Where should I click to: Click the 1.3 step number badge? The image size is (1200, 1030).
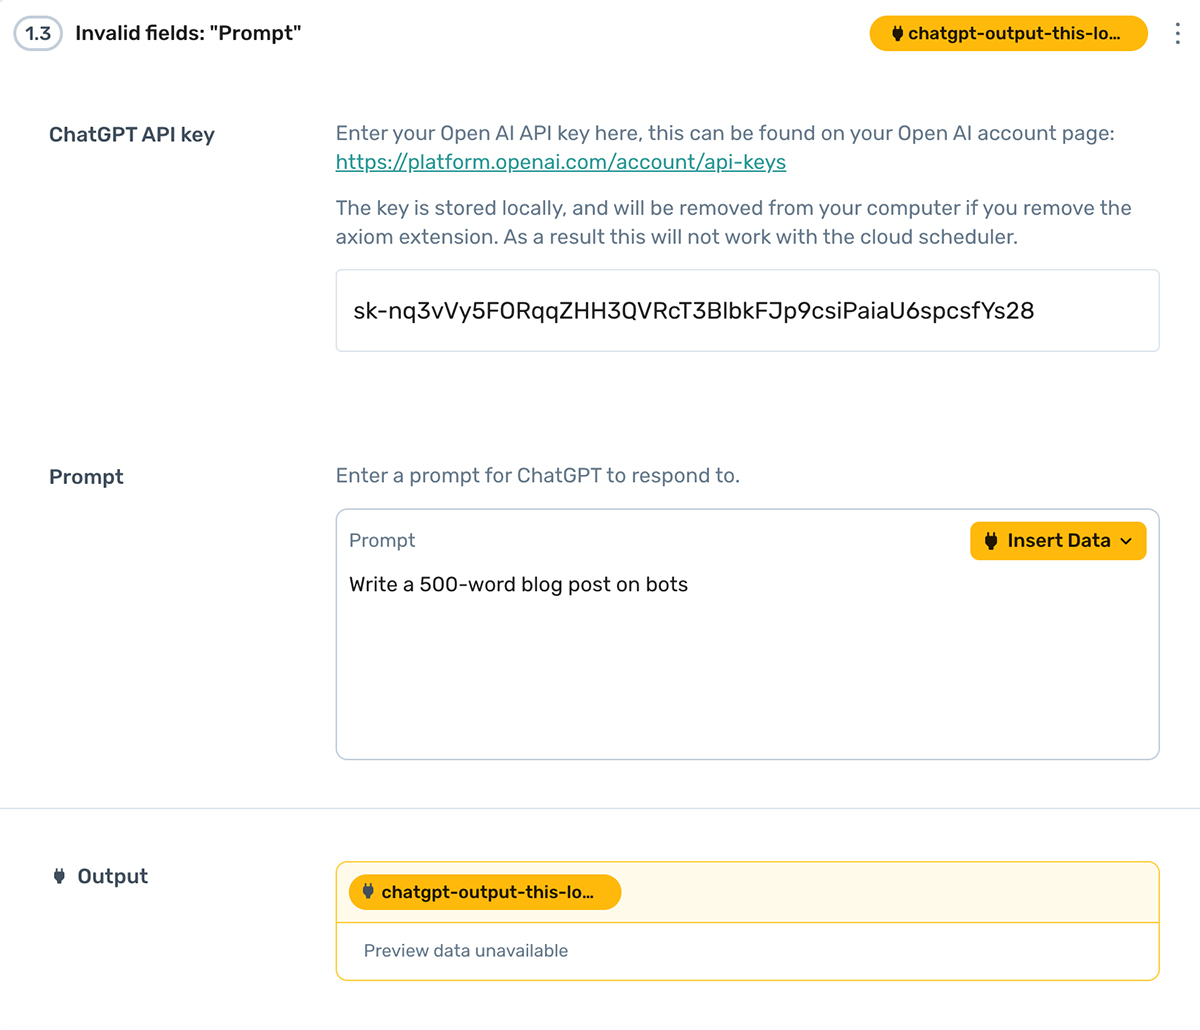[38, 33]
